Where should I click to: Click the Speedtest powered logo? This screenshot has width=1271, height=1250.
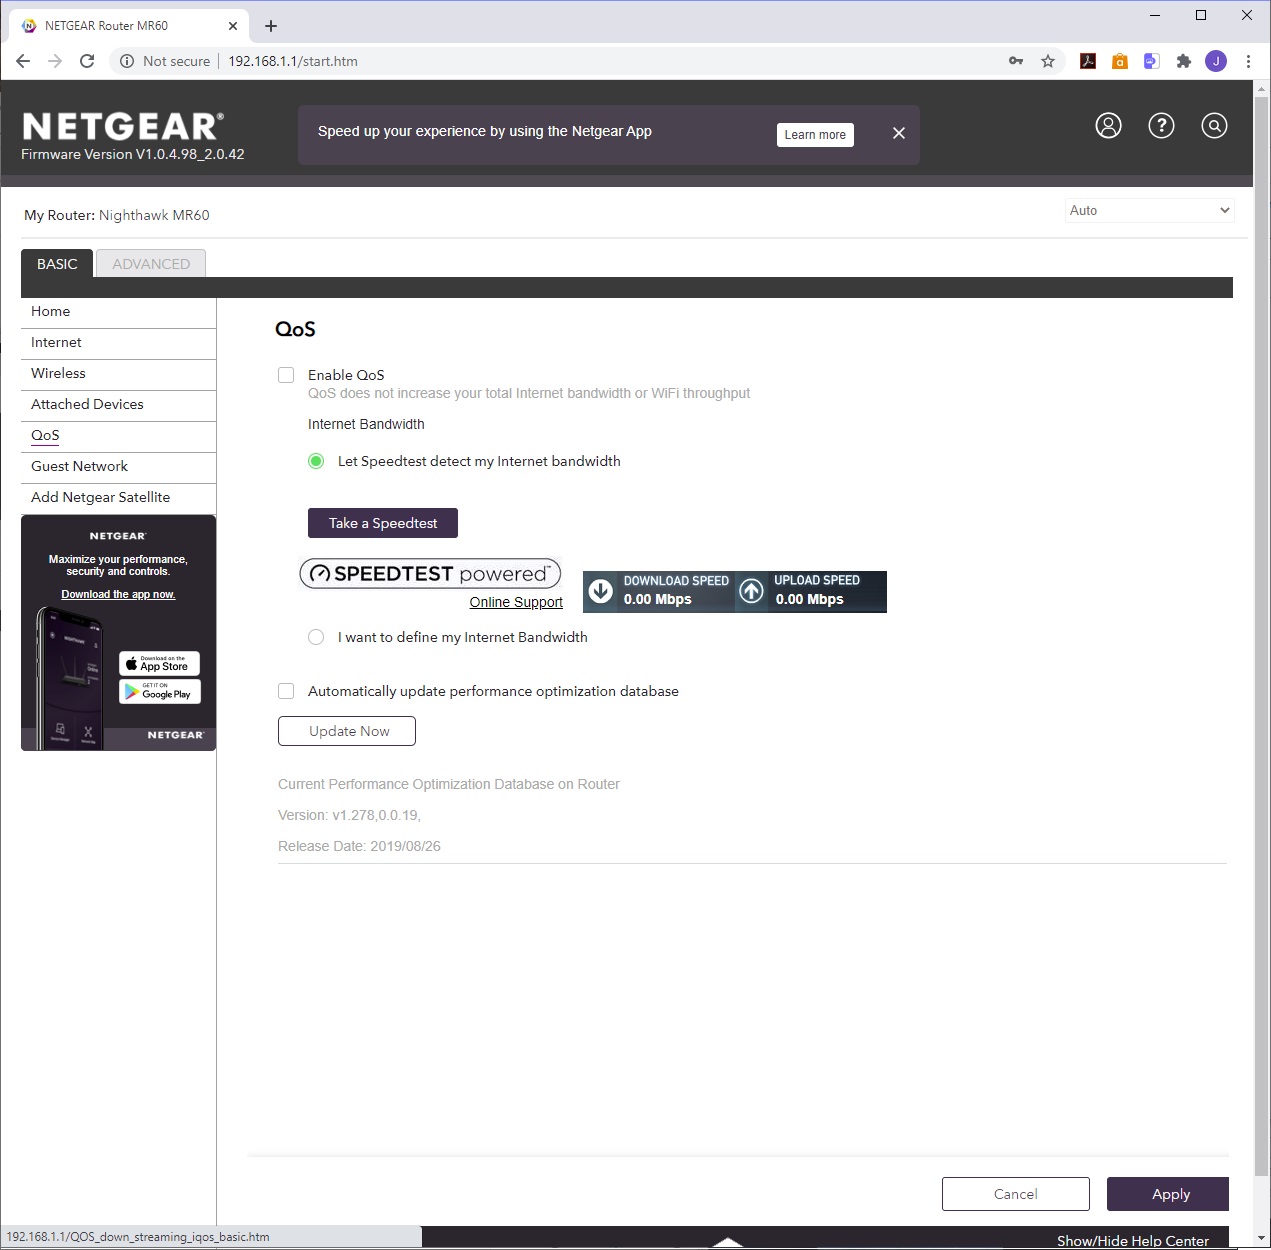(x=430, y=574)
